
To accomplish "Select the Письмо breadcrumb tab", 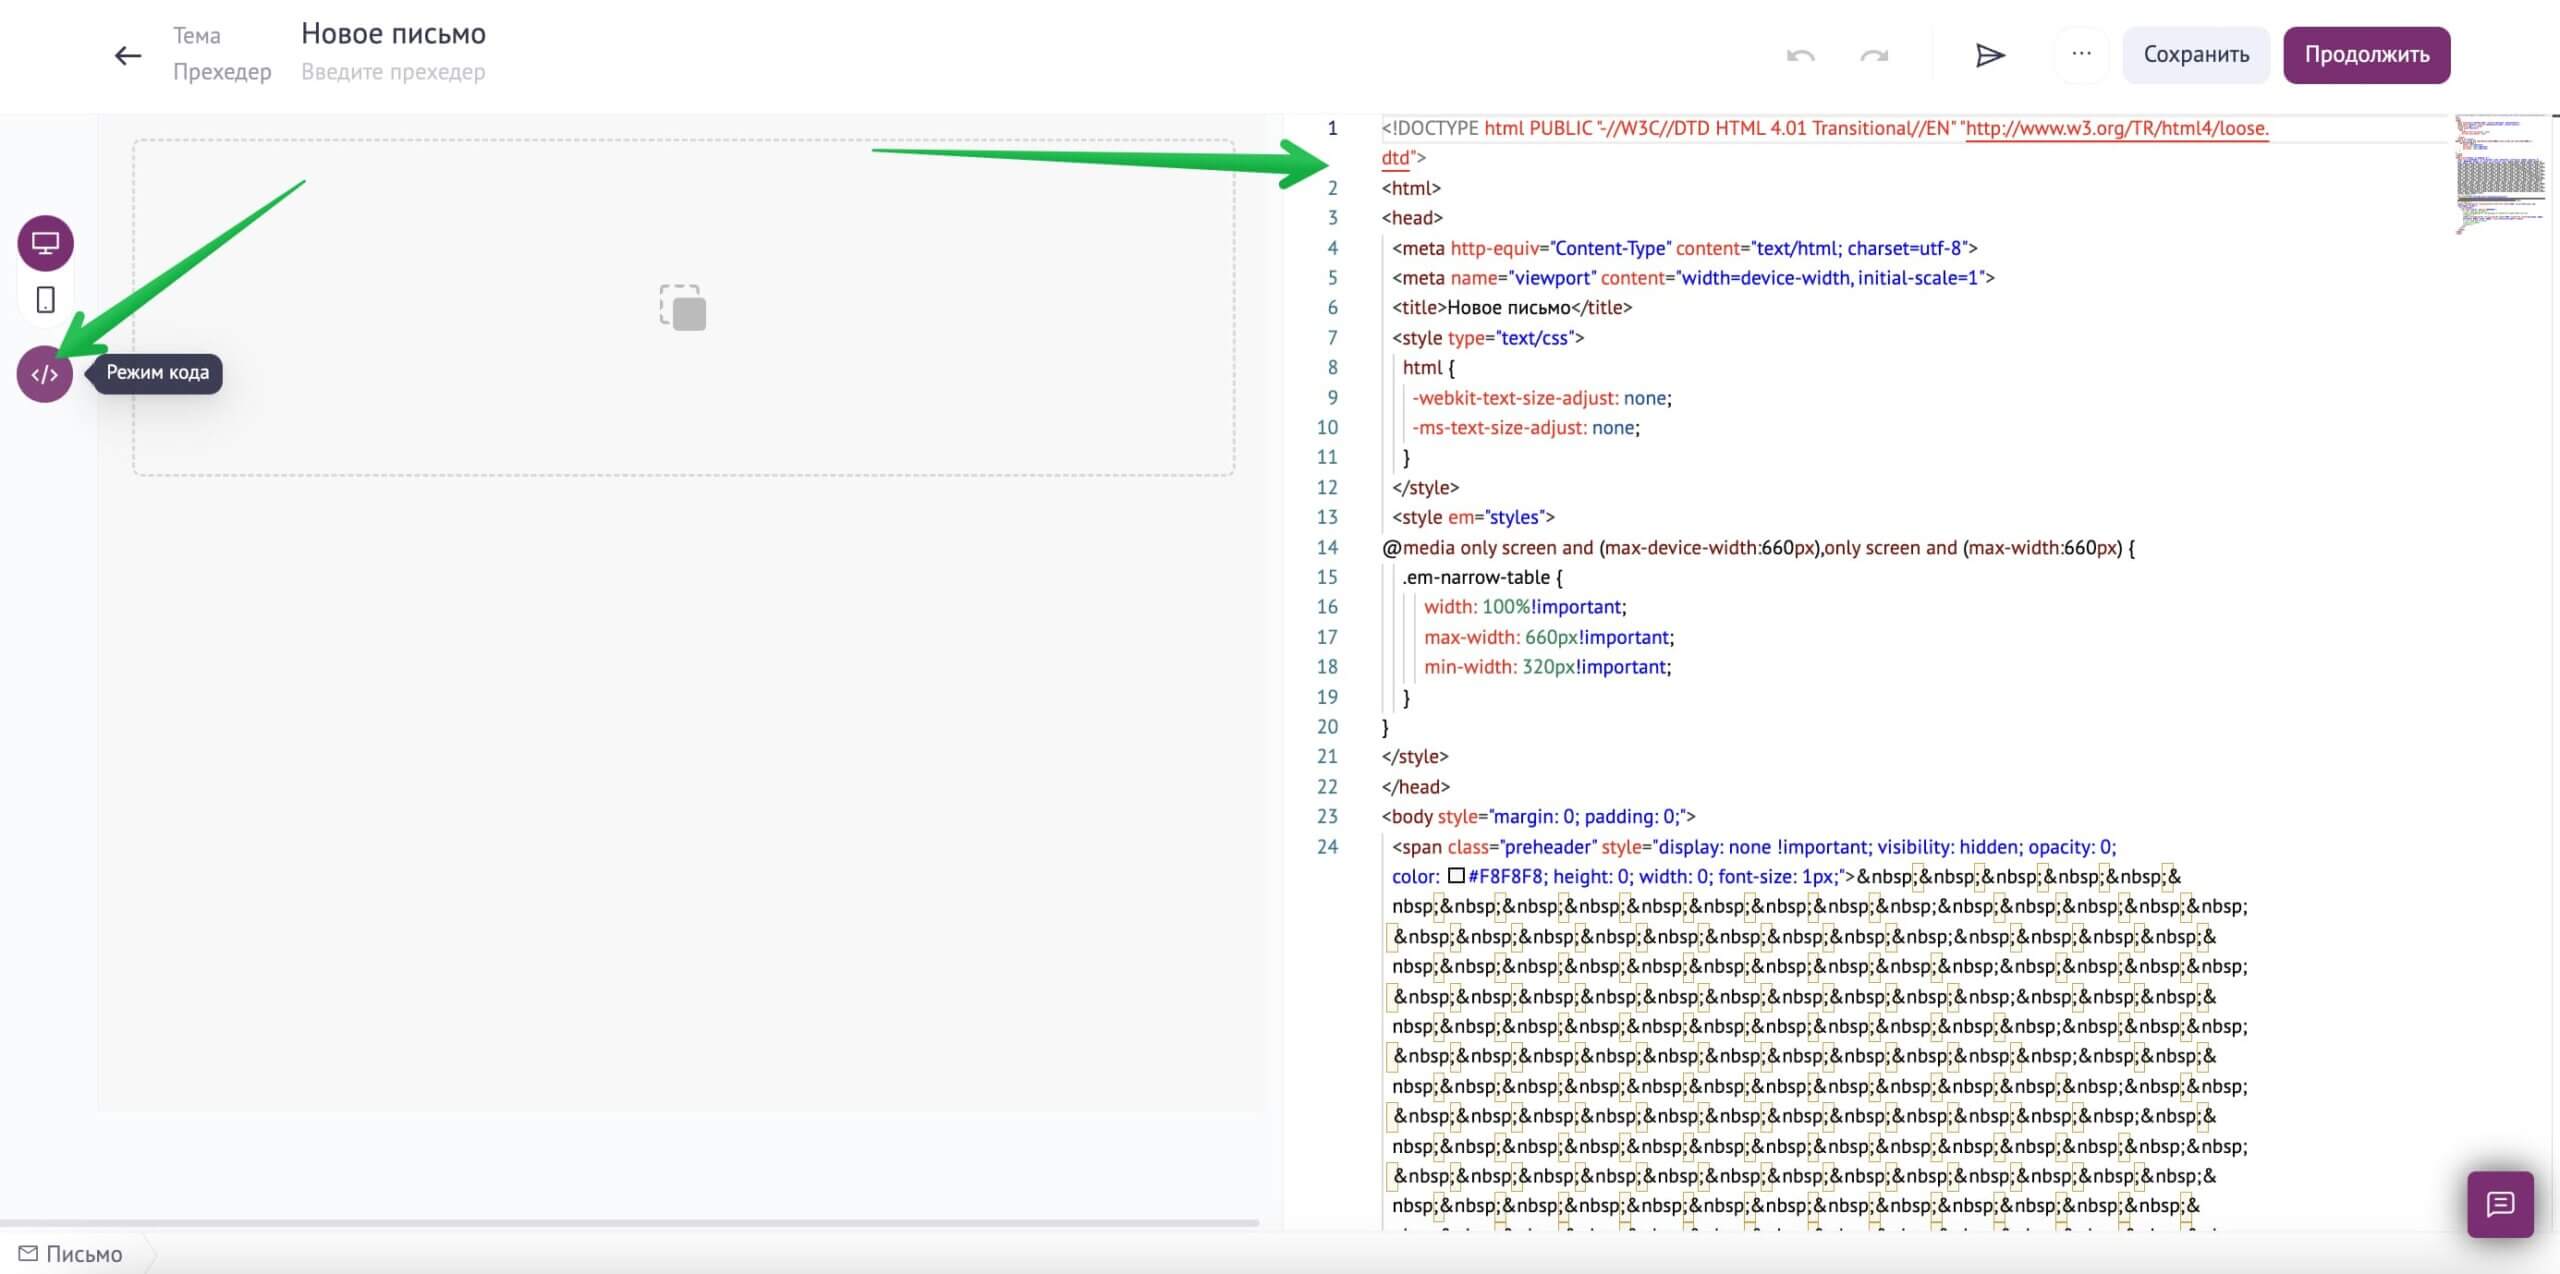I will click(x=84, y=1254).
